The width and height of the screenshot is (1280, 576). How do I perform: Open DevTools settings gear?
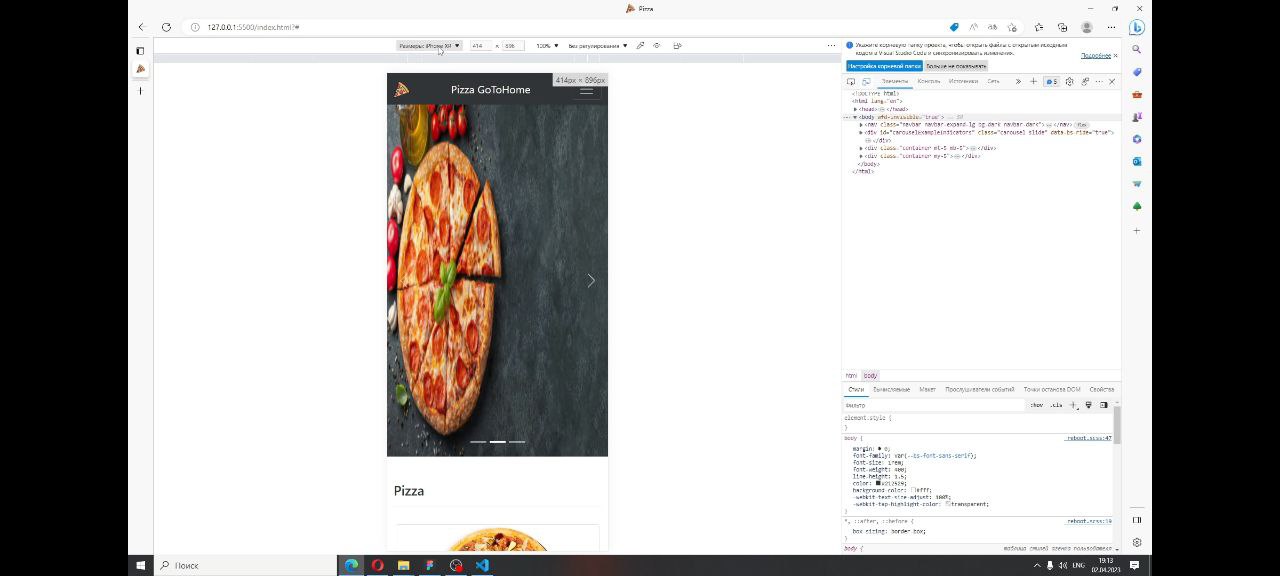pos(1069,81)
